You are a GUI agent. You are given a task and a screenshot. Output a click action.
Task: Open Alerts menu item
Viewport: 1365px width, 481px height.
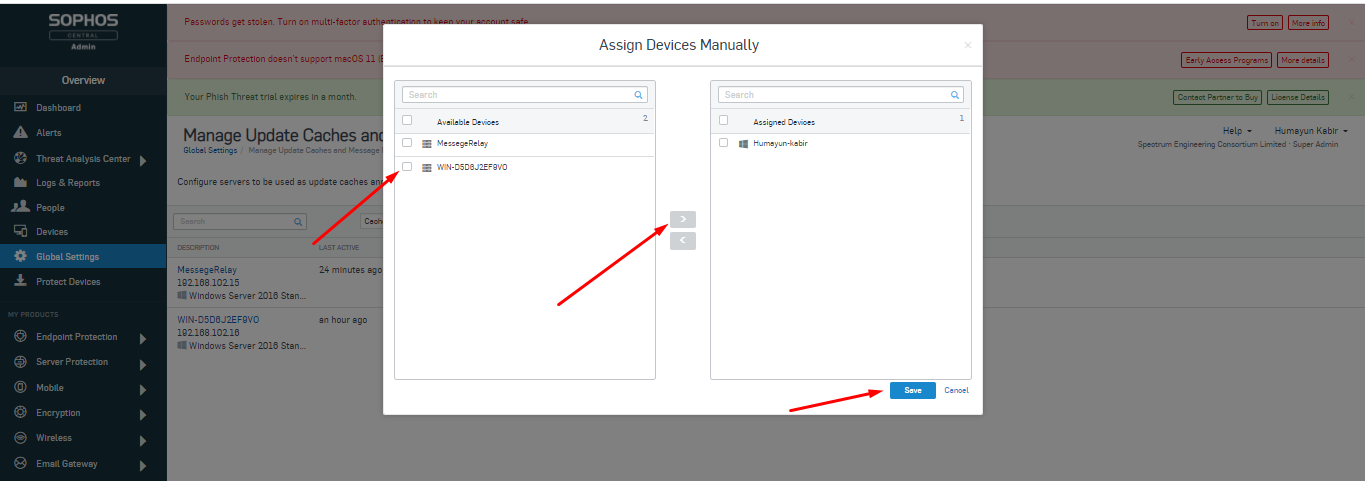click(x=49, y=132)
